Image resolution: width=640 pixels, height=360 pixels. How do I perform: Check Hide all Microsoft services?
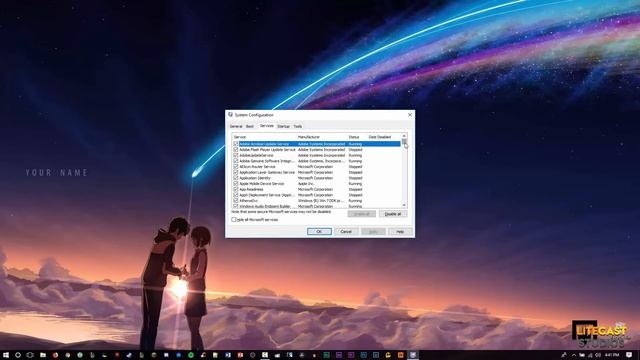(234, 220)
